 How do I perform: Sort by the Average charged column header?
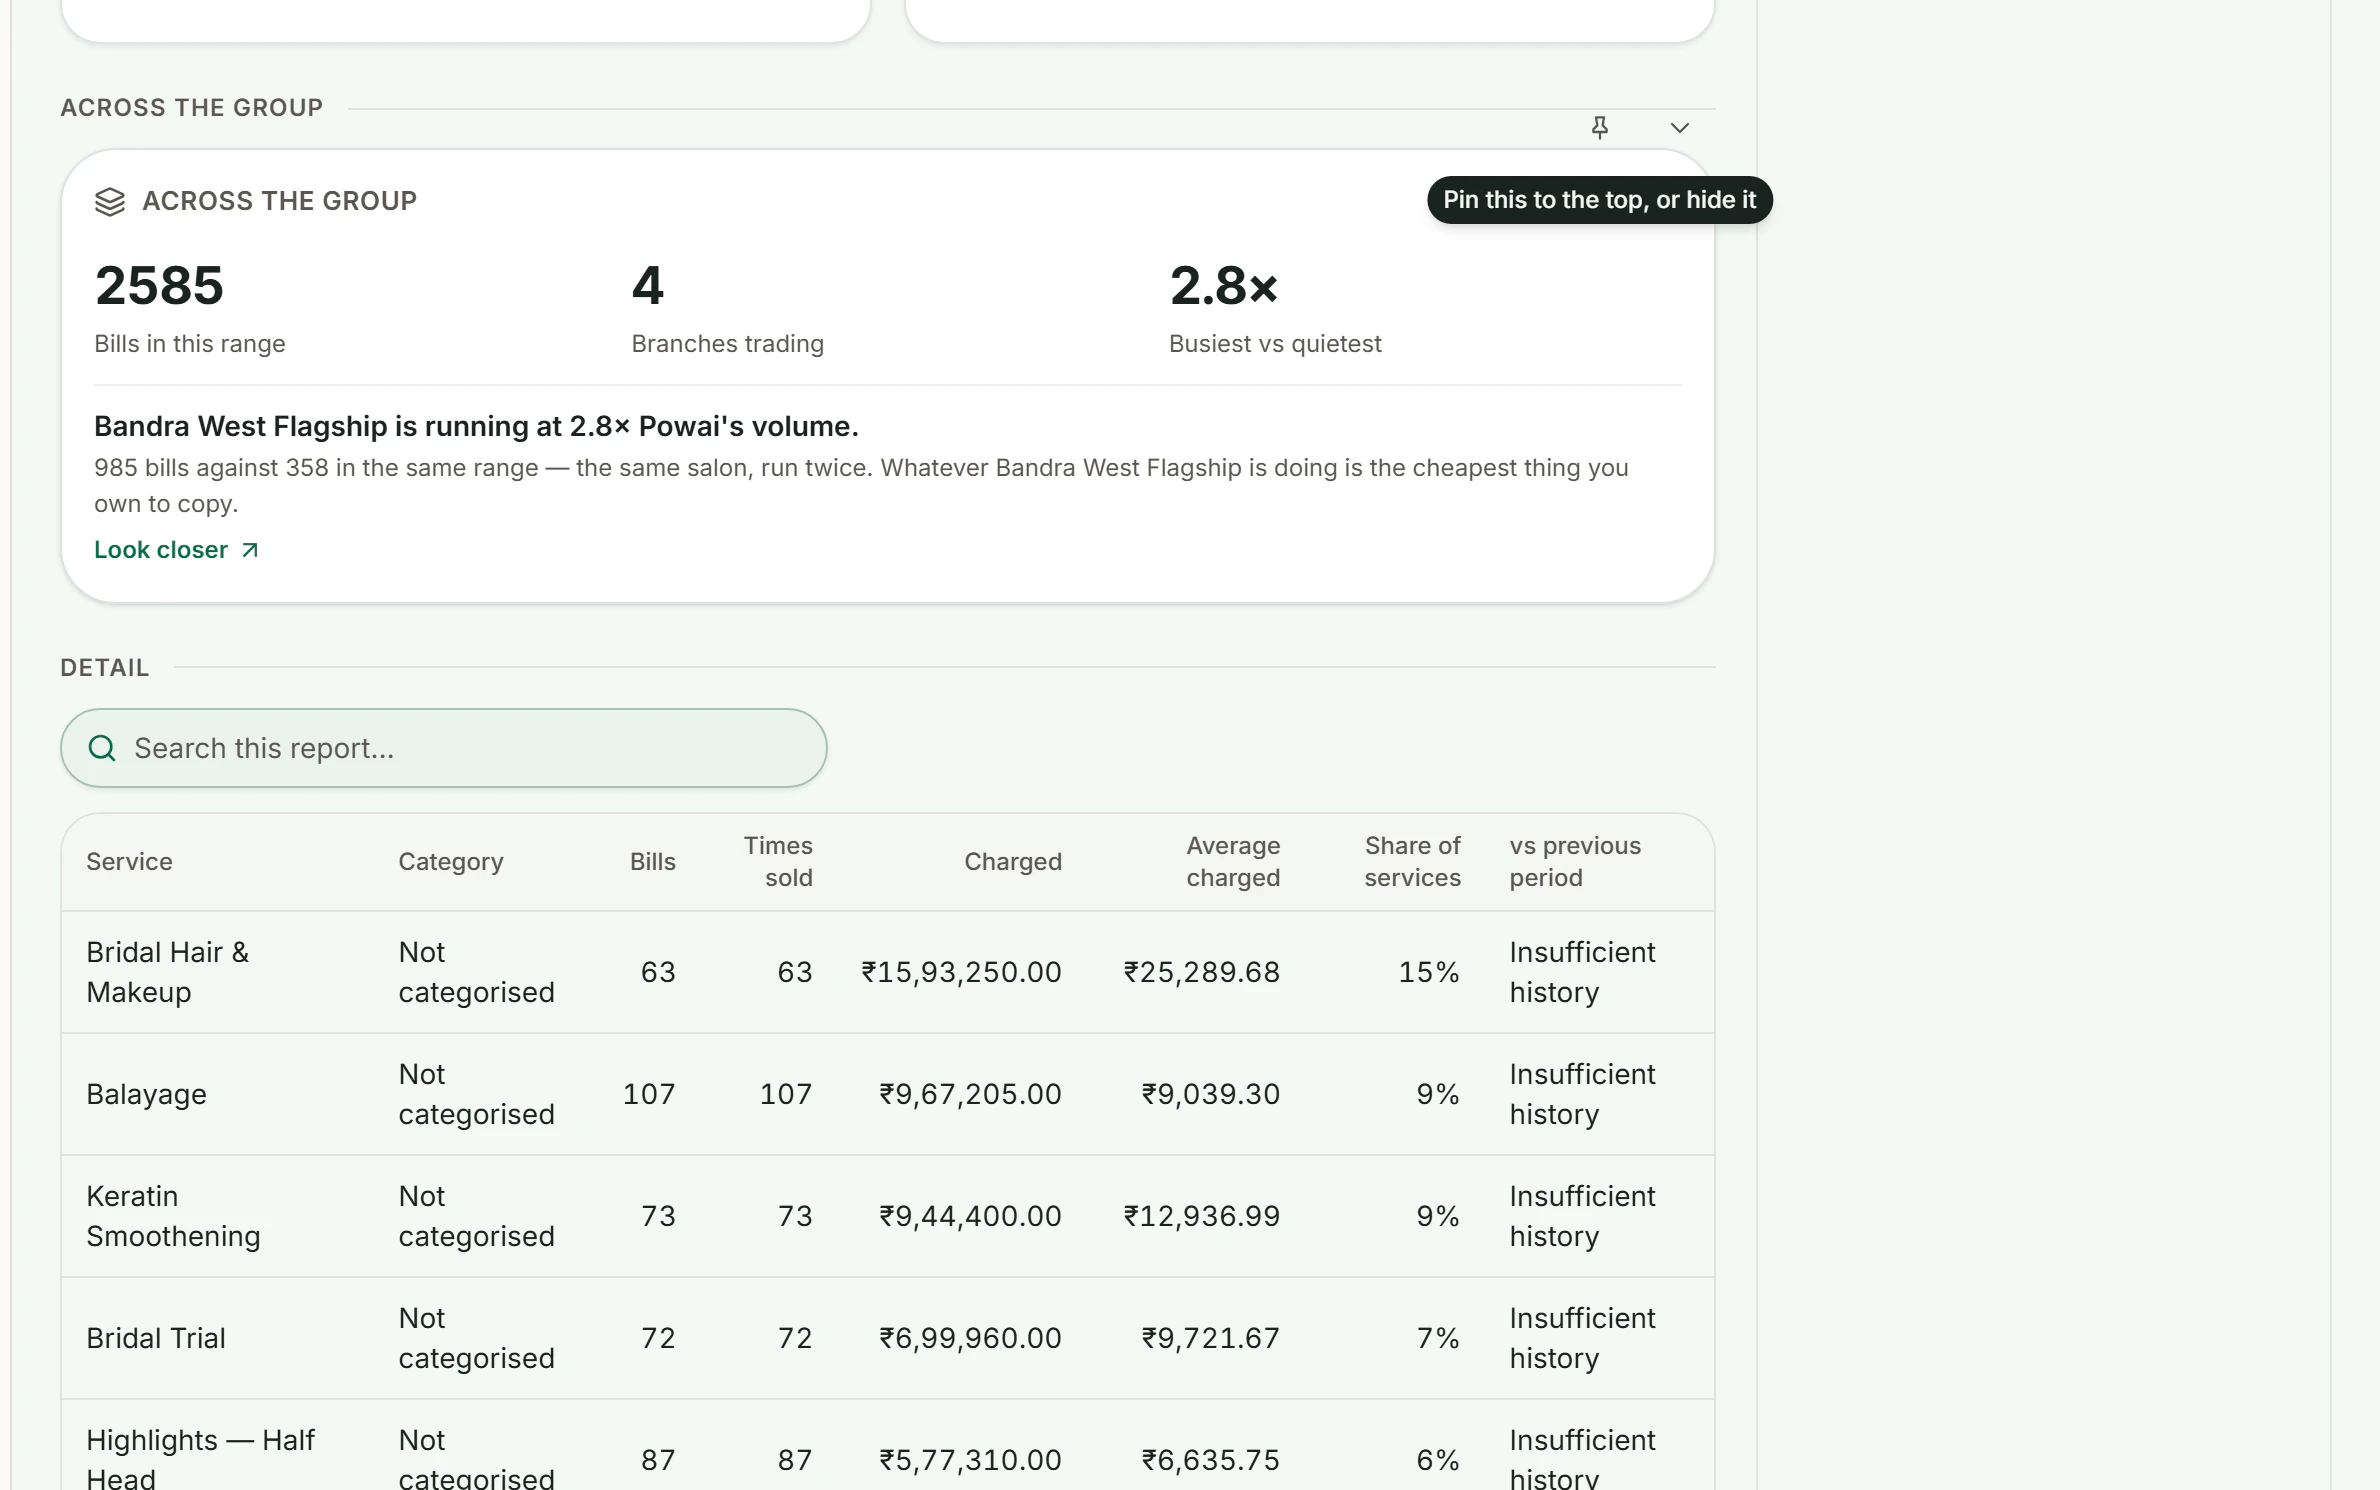pyautogui.click(x=1232, y=862)
